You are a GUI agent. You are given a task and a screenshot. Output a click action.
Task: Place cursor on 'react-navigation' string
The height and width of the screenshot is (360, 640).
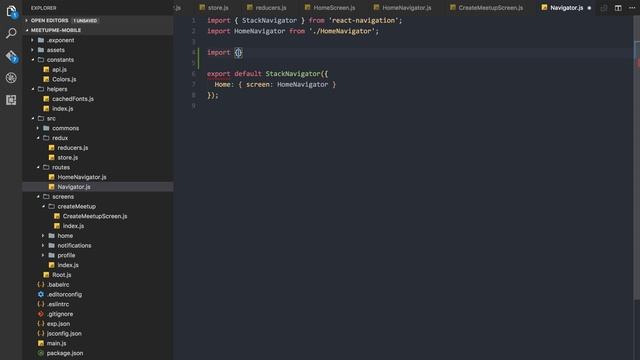click(x=363, y=20)
